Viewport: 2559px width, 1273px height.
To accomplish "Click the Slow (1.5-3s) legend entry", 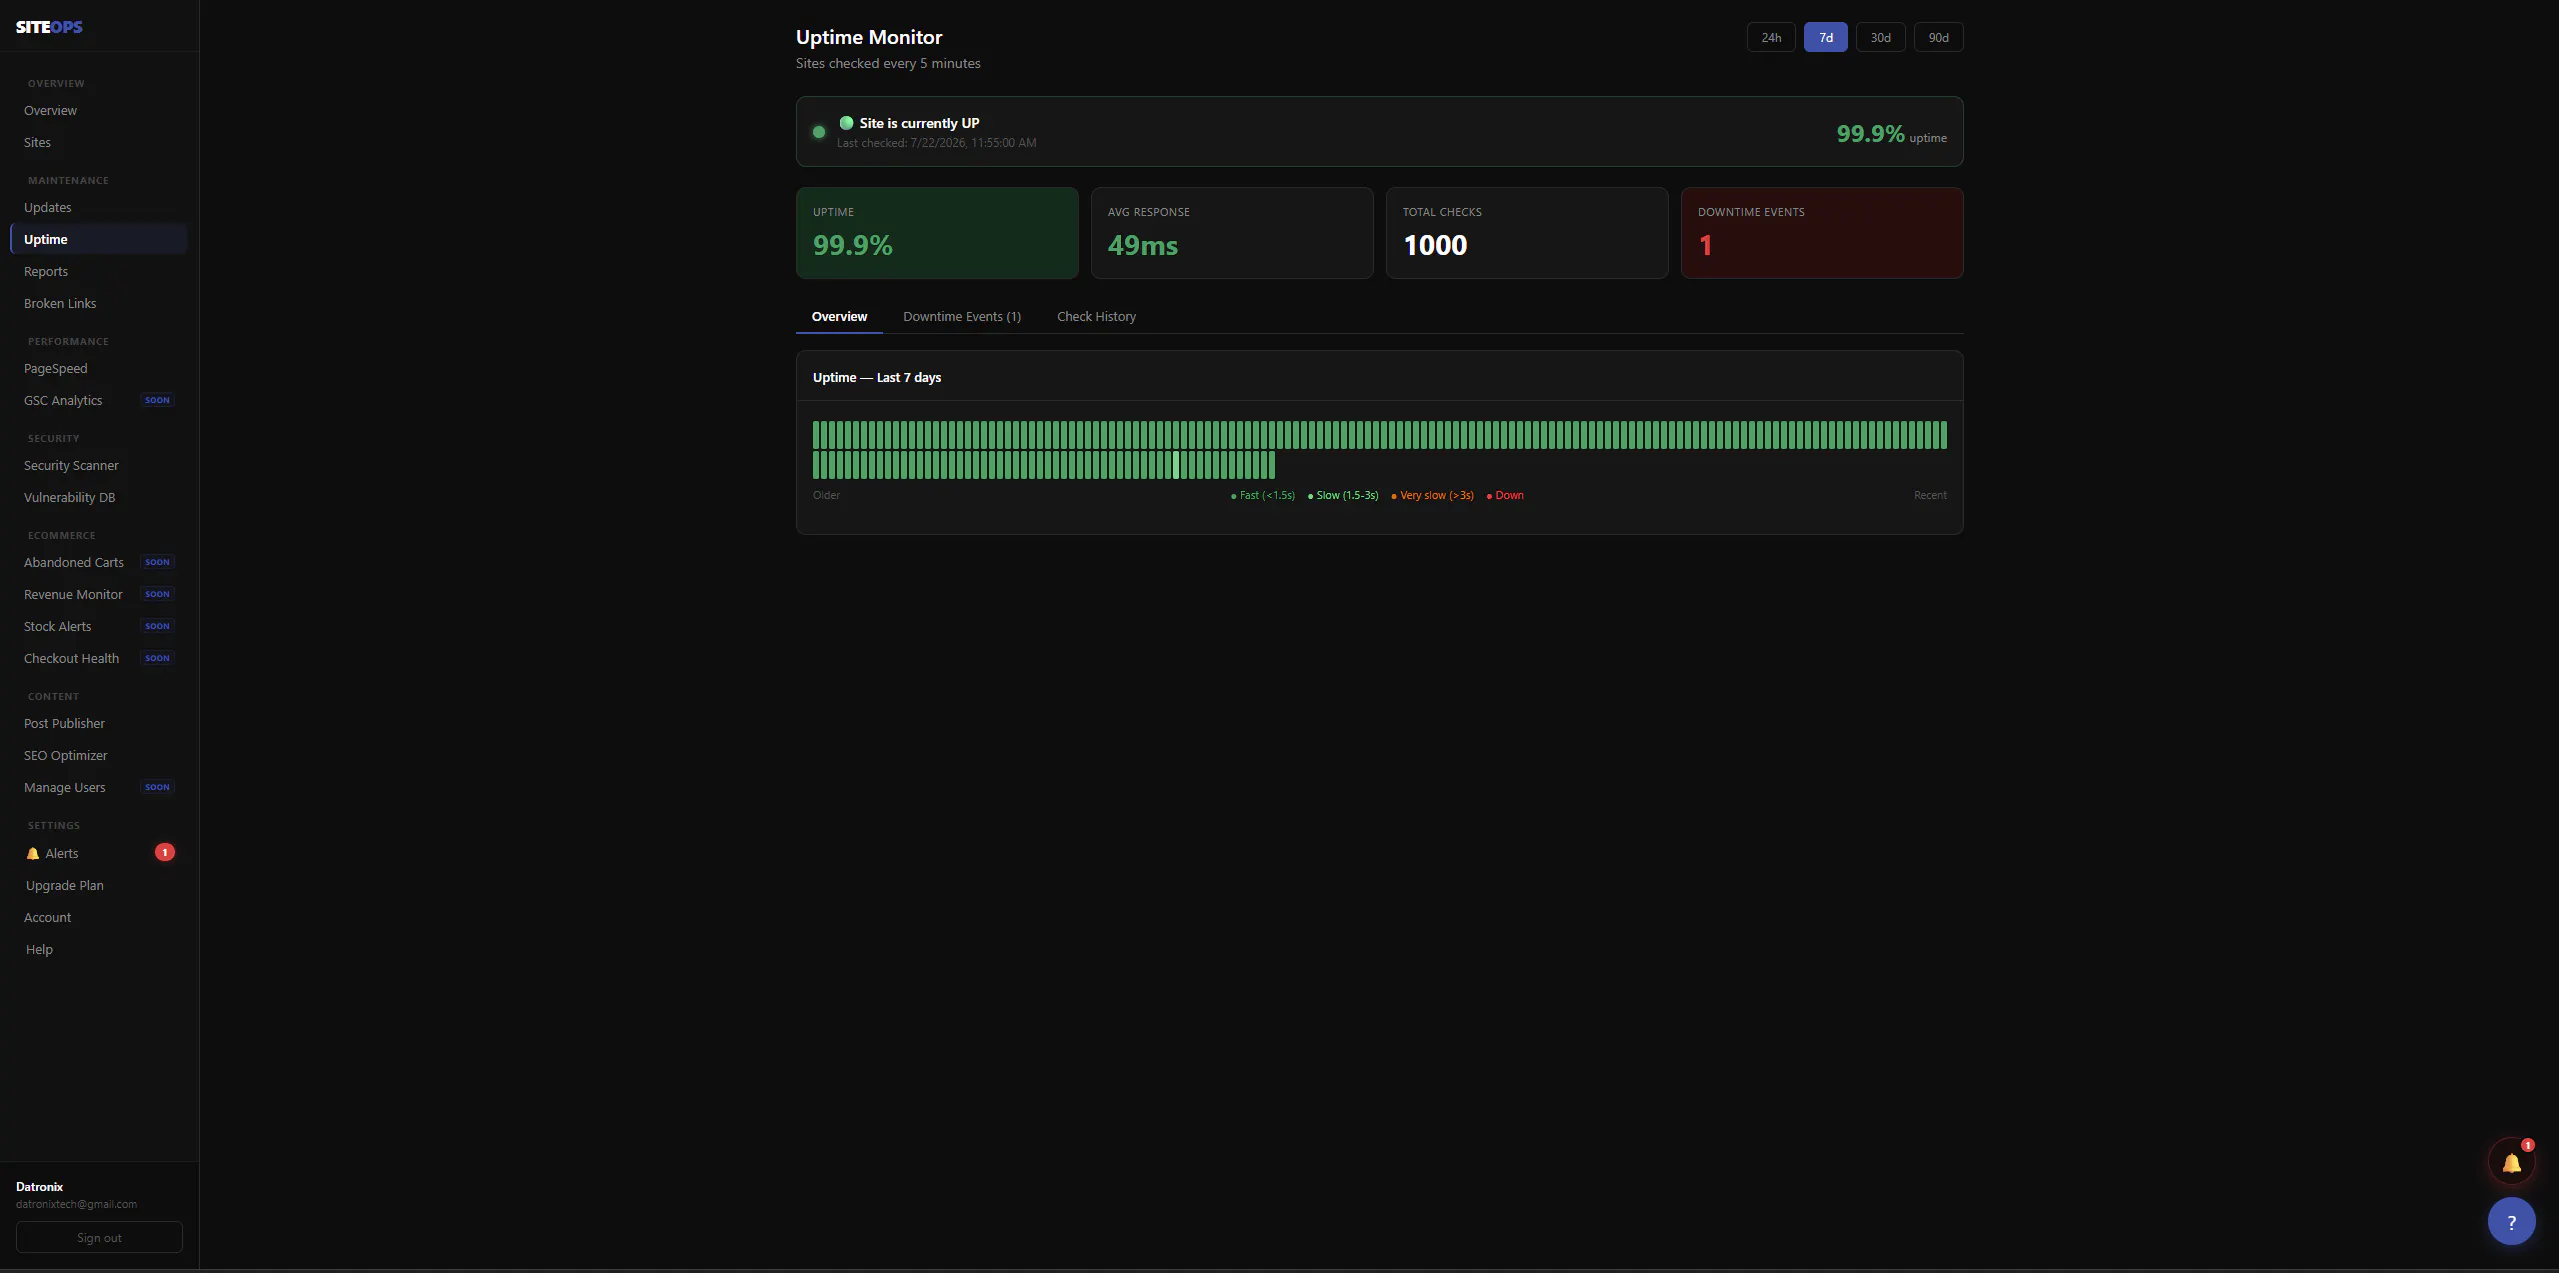I will tap(1343, 495).
